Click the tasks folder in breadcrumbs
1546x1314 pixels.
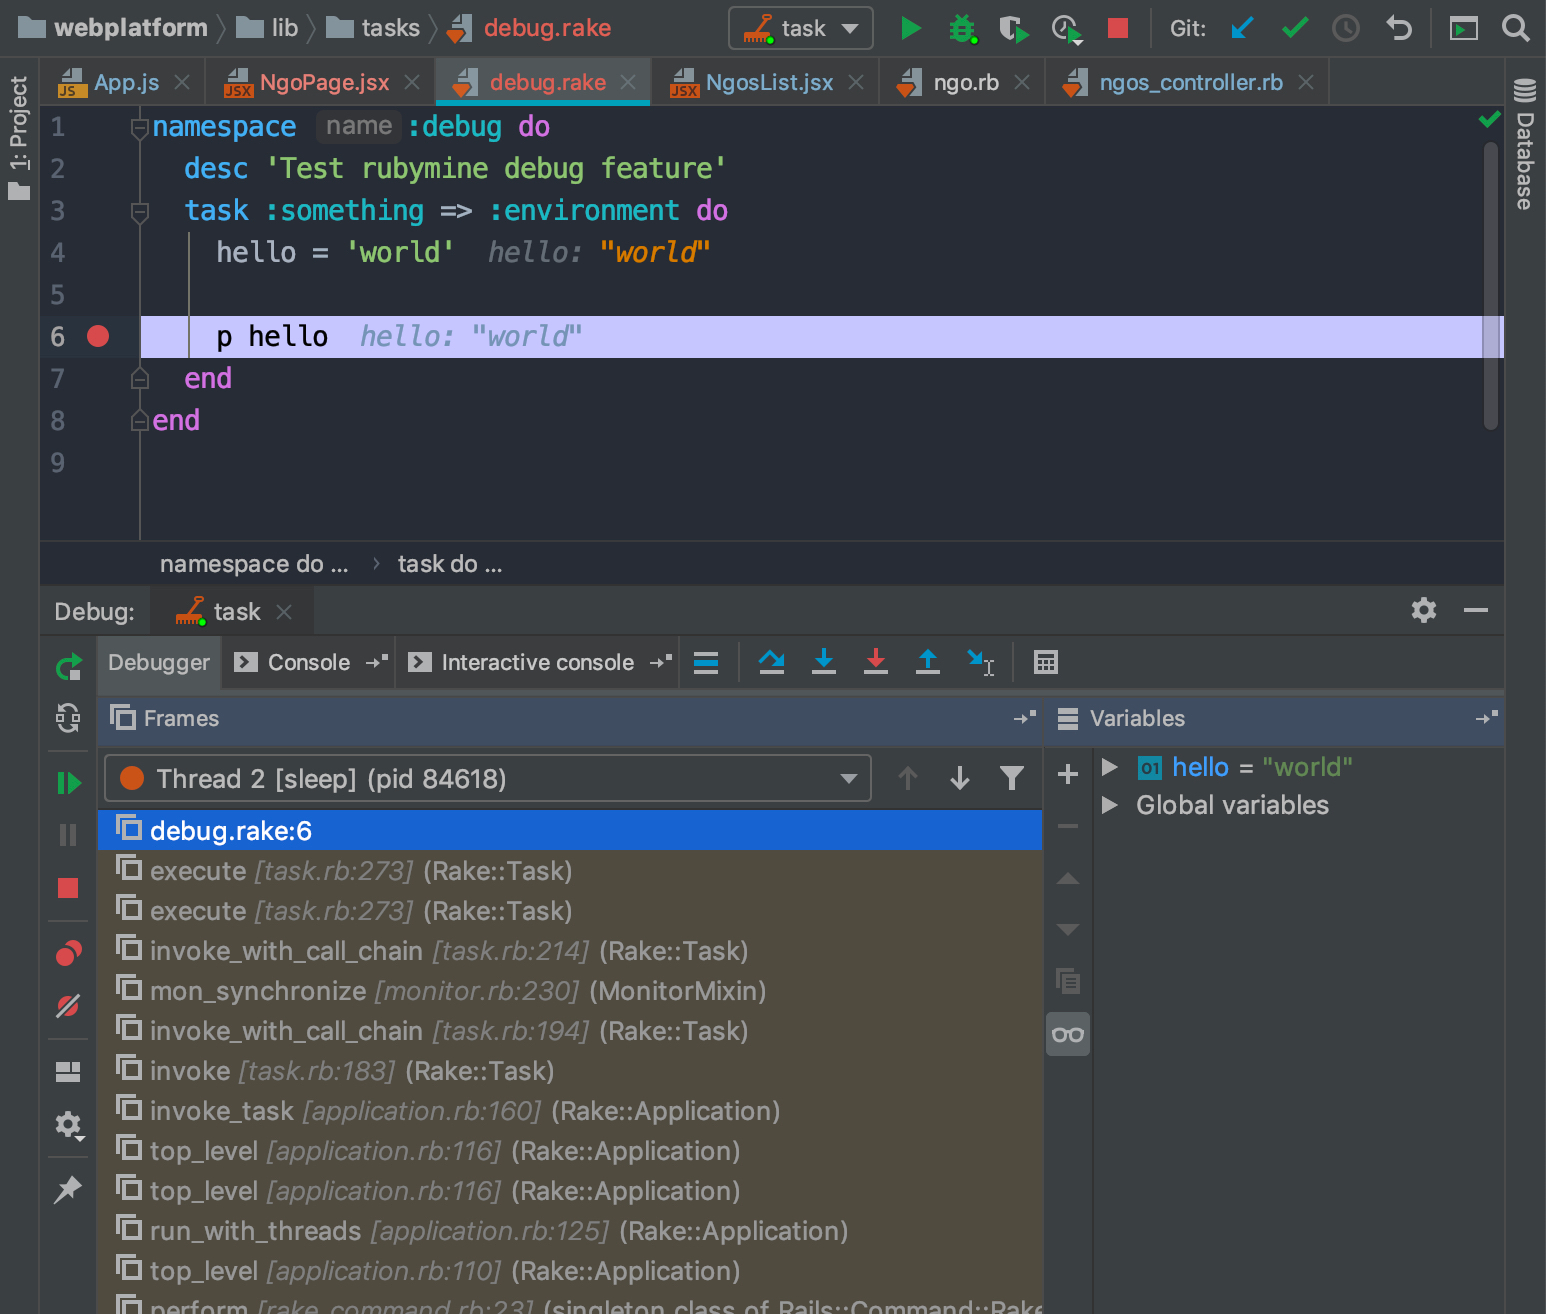(x=388, y=28)
